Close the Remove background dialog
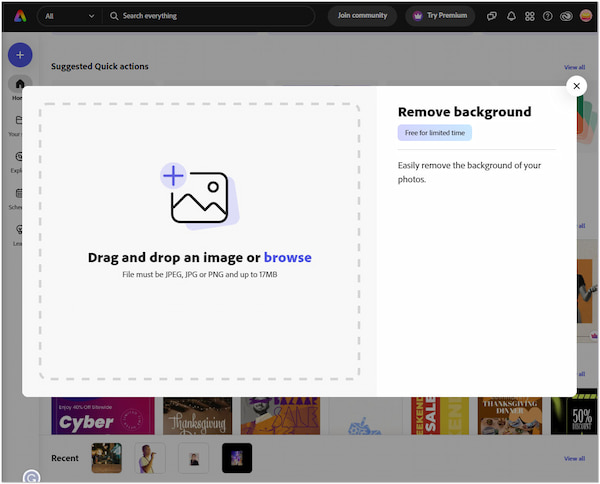The height and width of the screenshot is (484, 600). pos(577,86)
